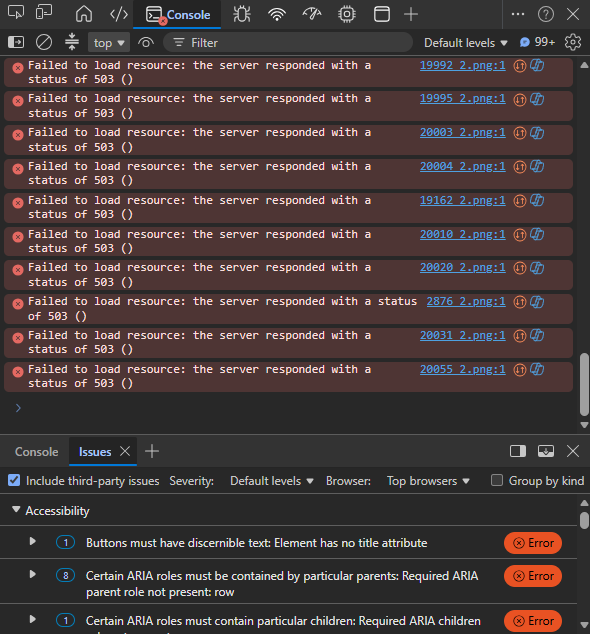Open the Top browsers dropdown
This screenshot has width=590, height=634.
428,481
